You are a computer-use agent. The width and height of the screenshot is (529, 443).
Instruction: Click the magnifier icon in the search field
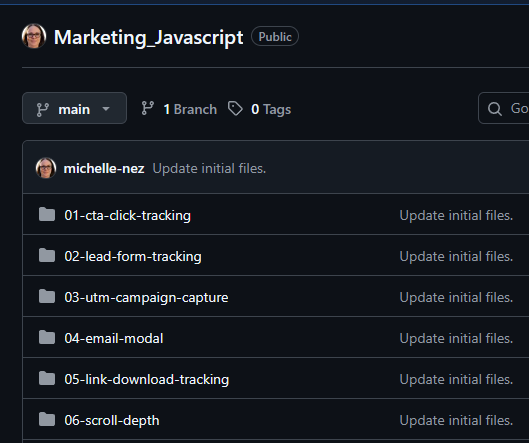(x=495, y=109)
